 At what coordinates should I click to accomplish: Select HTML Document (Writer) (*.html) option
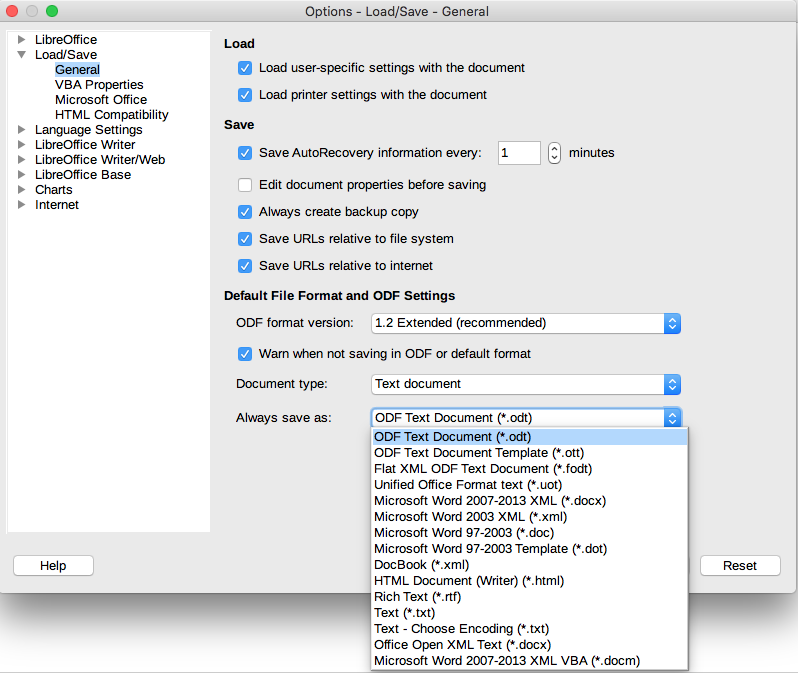coord(469,581)
